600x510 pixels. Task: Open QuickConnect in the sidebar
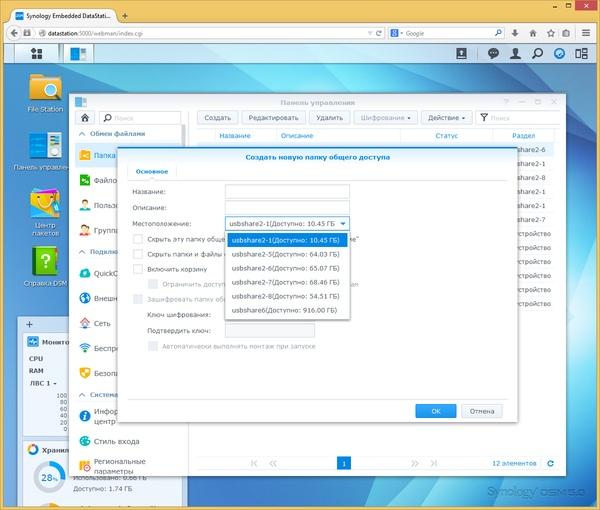(x=97, y=274)
